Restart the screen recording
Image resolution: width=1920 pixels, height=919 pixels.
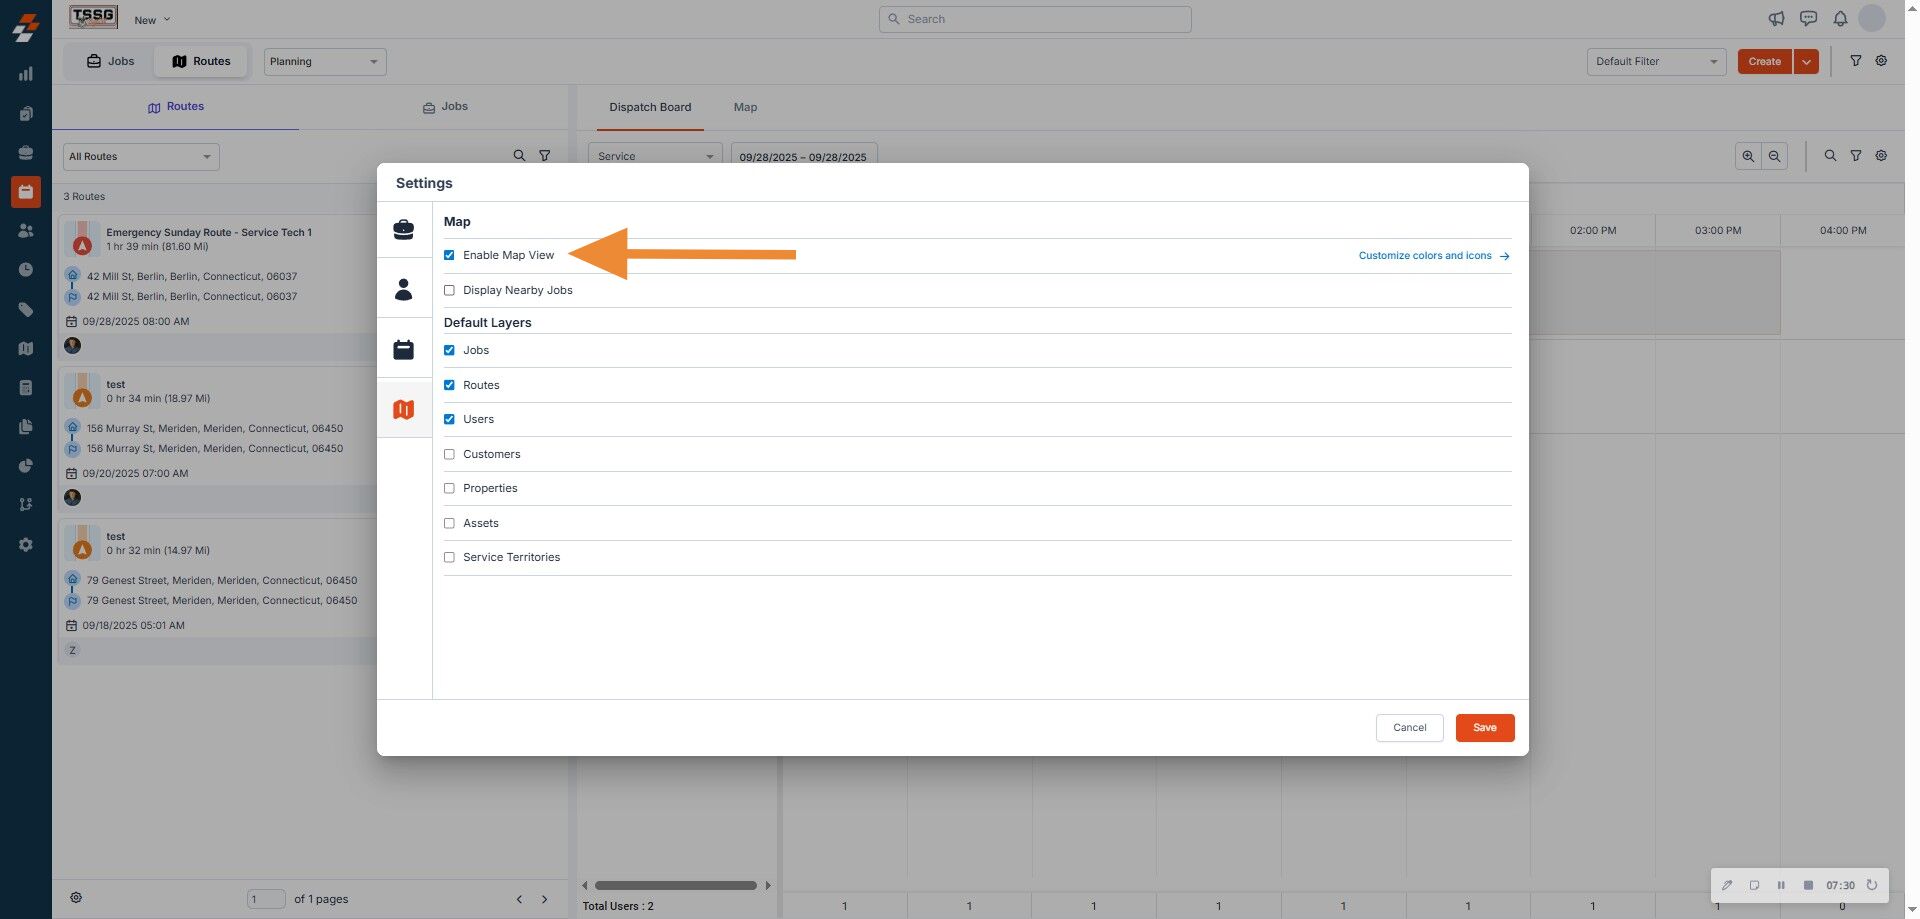(1872, 885)
